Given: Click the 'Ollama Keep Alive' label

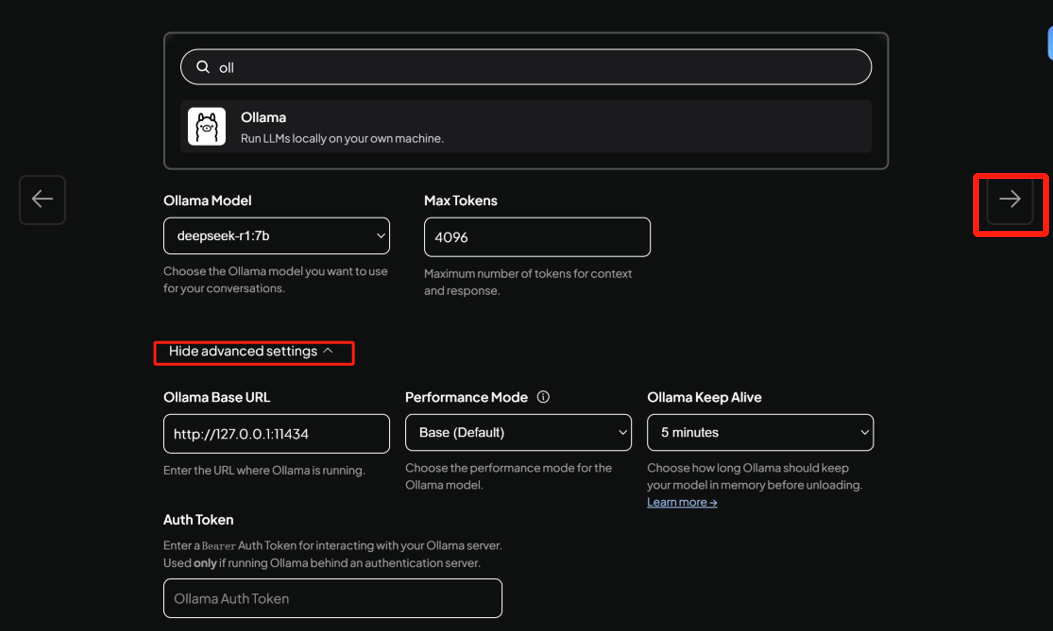Looking at the screenshot, I should pyautogui.click(x=704, y=397).
